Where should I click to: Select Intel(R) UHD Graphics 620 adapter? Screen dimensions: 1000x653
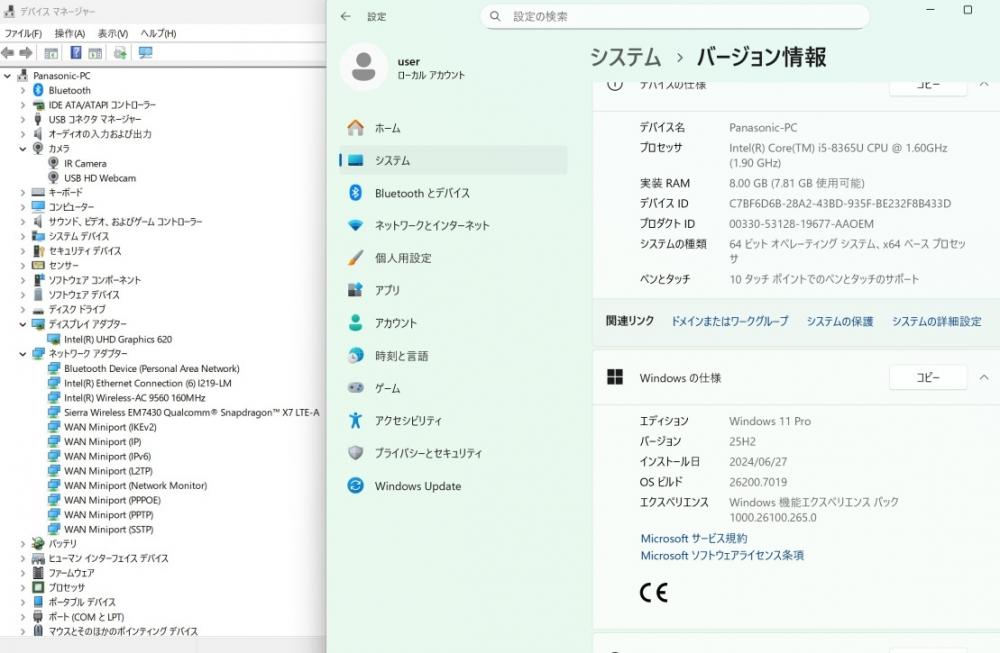coord(118,339)
